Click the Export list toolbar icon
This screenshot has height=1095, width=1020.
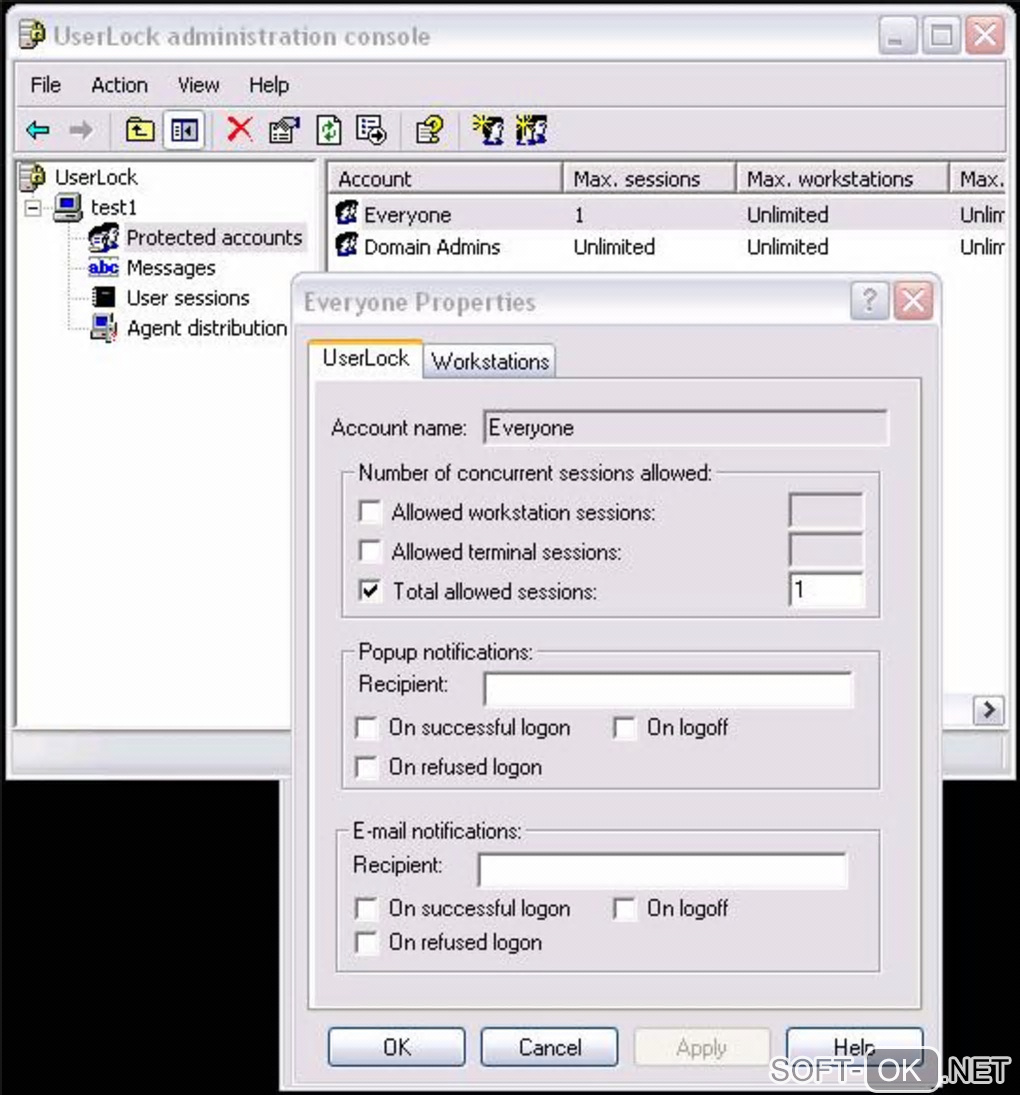pyautogui.click(x=371, y=130)
